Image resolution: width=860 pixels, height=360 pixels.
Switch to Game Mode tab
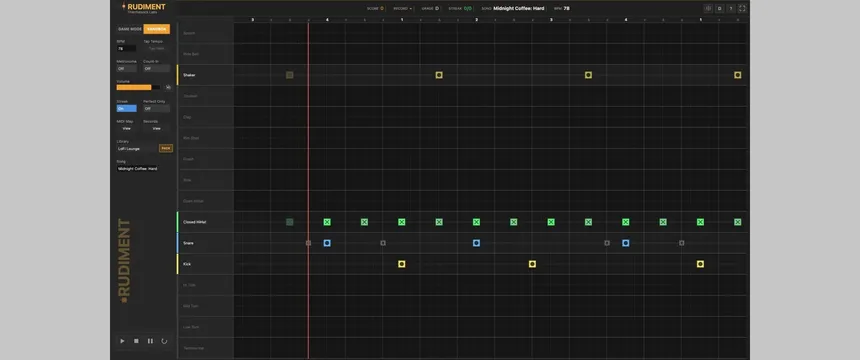point(130,29)
